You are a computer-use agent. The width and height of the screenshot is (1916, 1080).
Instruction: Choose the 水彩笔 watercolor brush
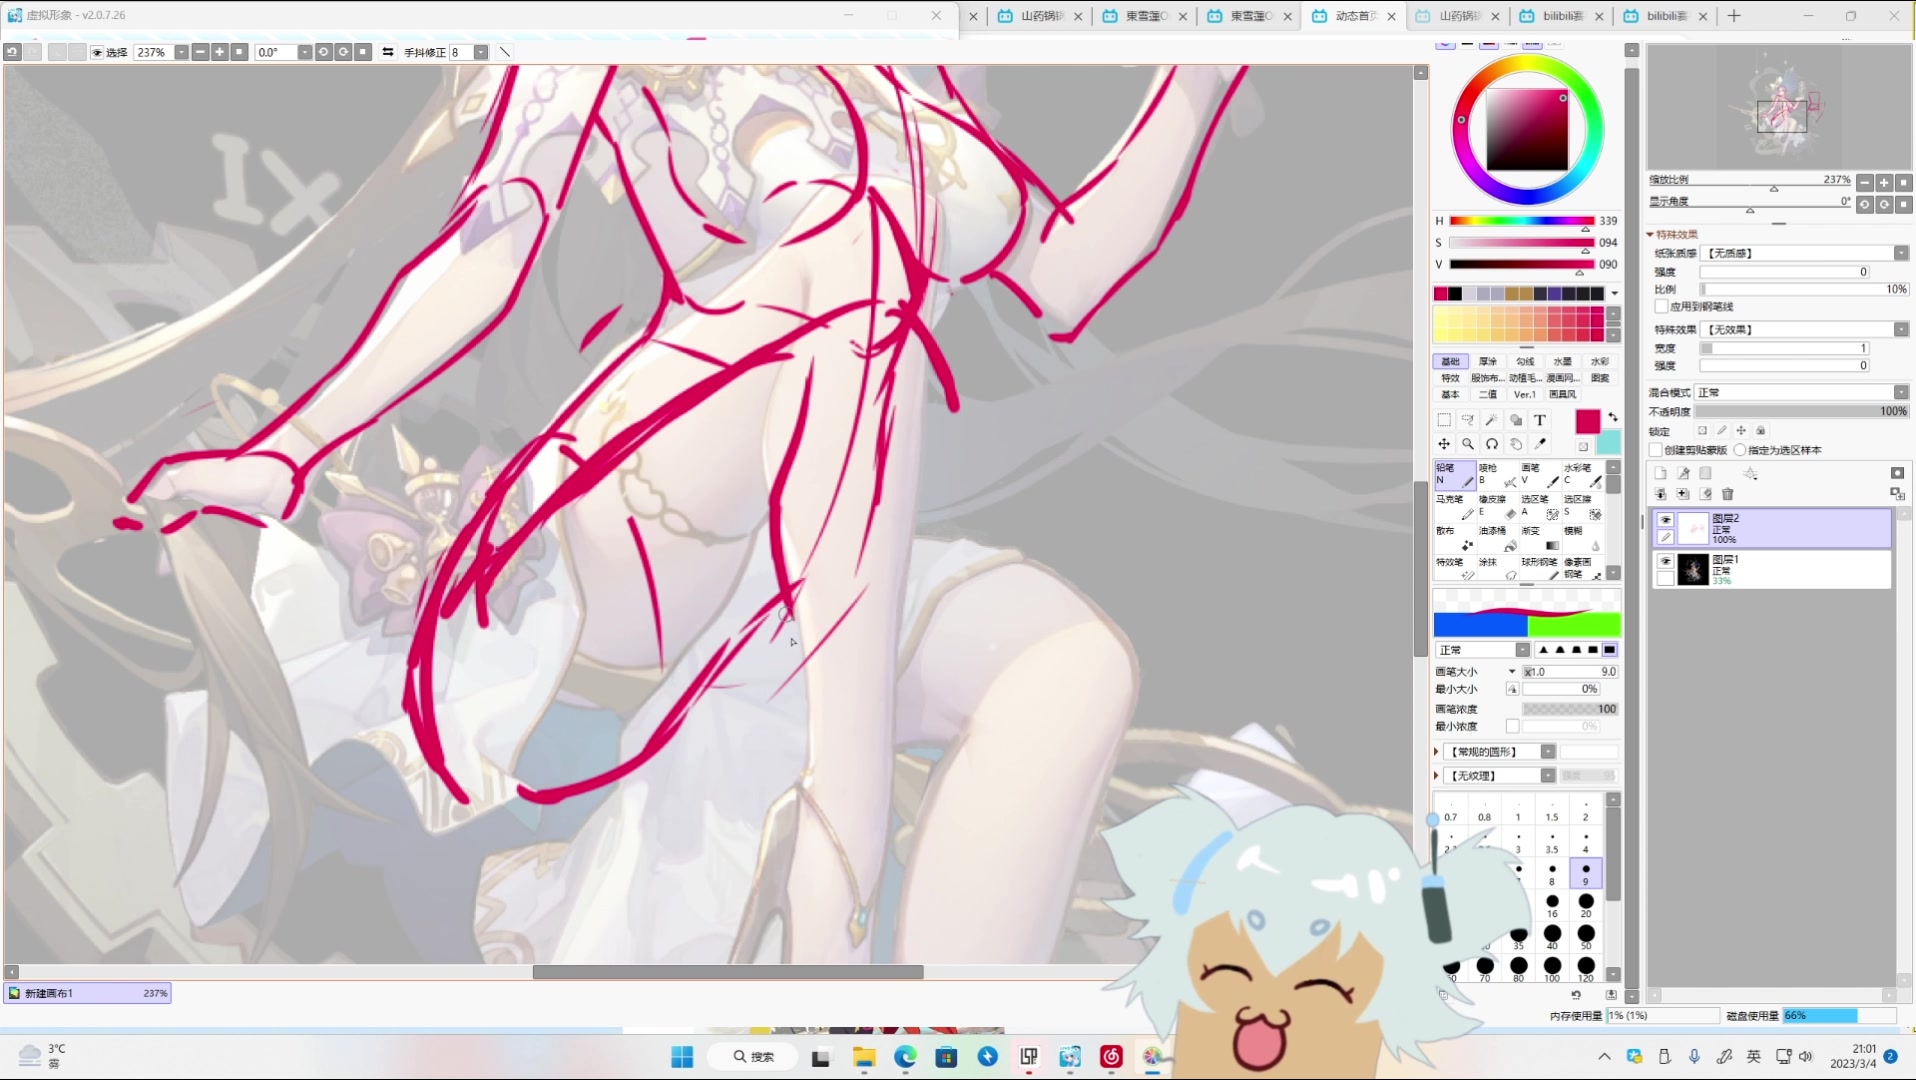coord(1583,475)
